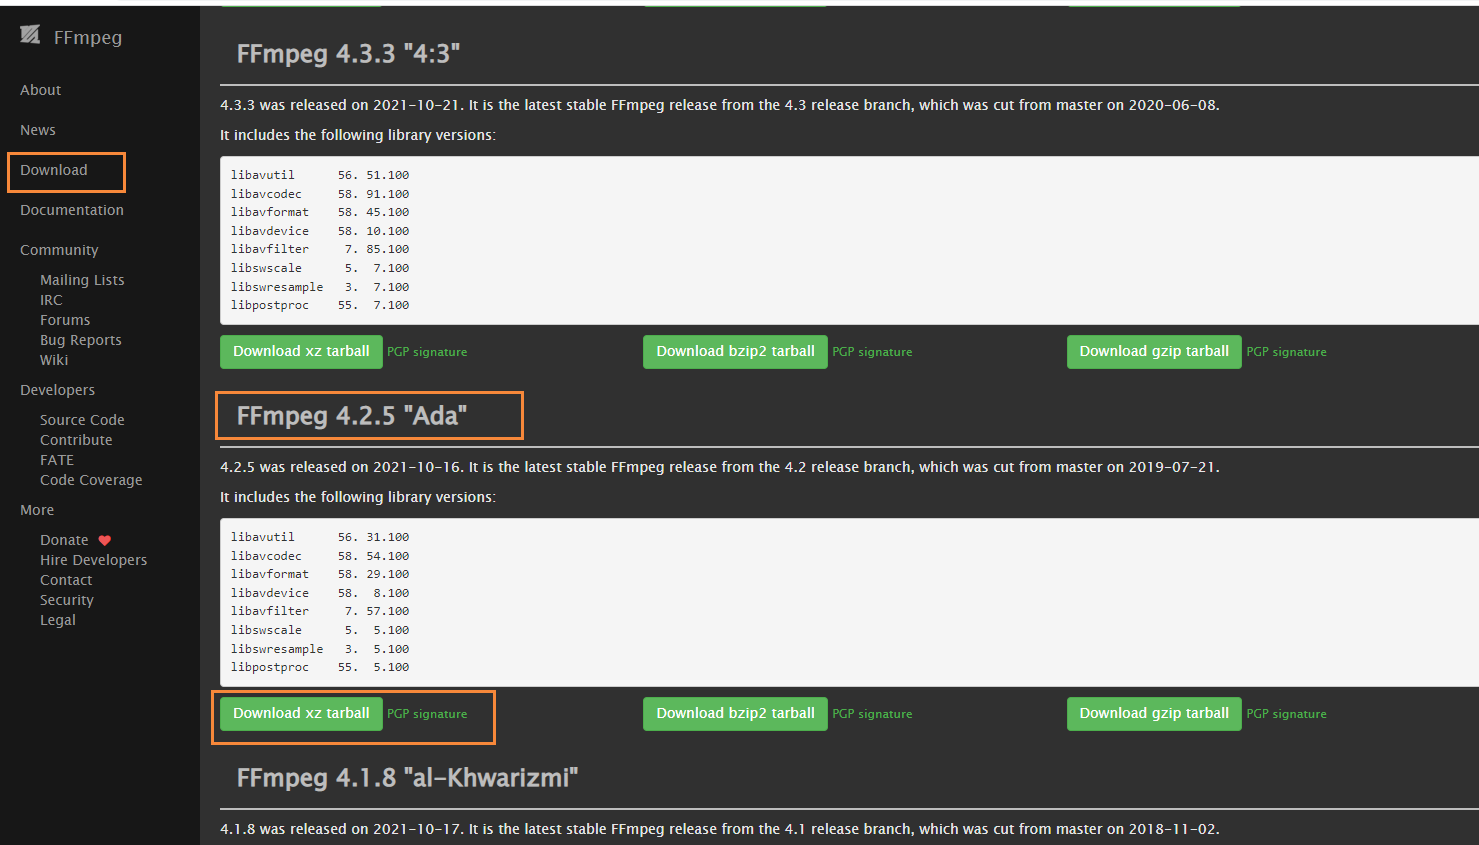Click libavfilter 7. 57.100 line

point(320,611)
